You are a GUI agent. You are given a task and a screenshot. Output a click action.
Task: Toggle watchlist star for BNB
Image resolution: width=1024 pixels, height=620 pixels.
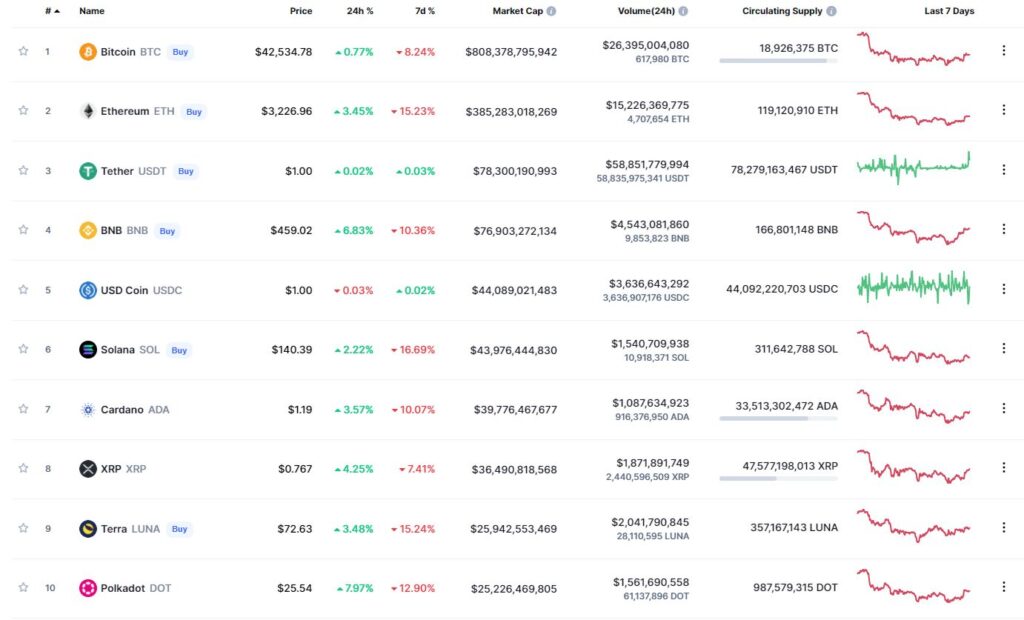(x=24, y=229)
